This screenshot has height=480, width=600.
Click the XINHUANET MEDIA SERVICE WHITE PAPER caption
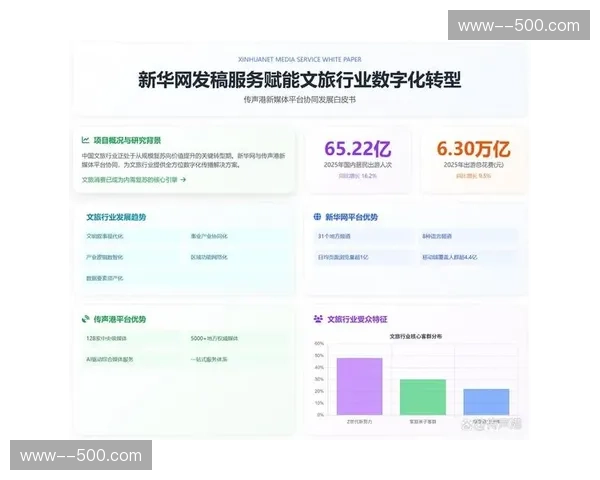point(300,59)
